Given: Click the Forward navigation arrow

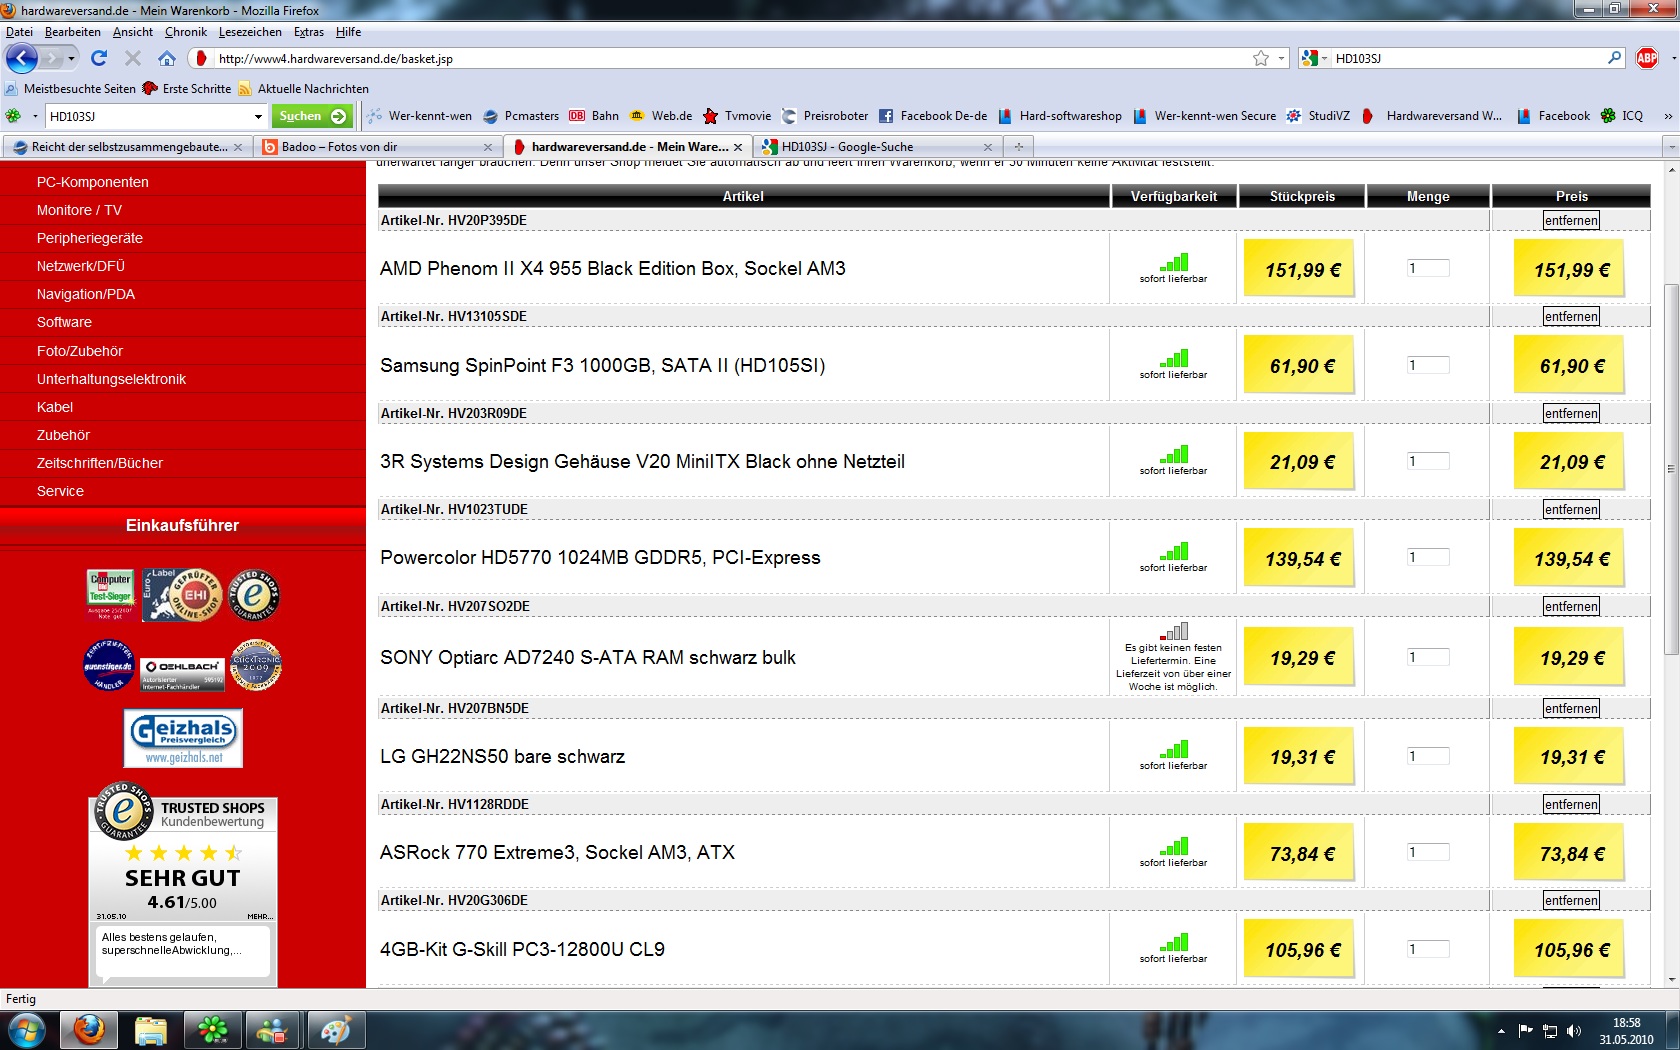Looking at the screenshot, I should (50, 58).
